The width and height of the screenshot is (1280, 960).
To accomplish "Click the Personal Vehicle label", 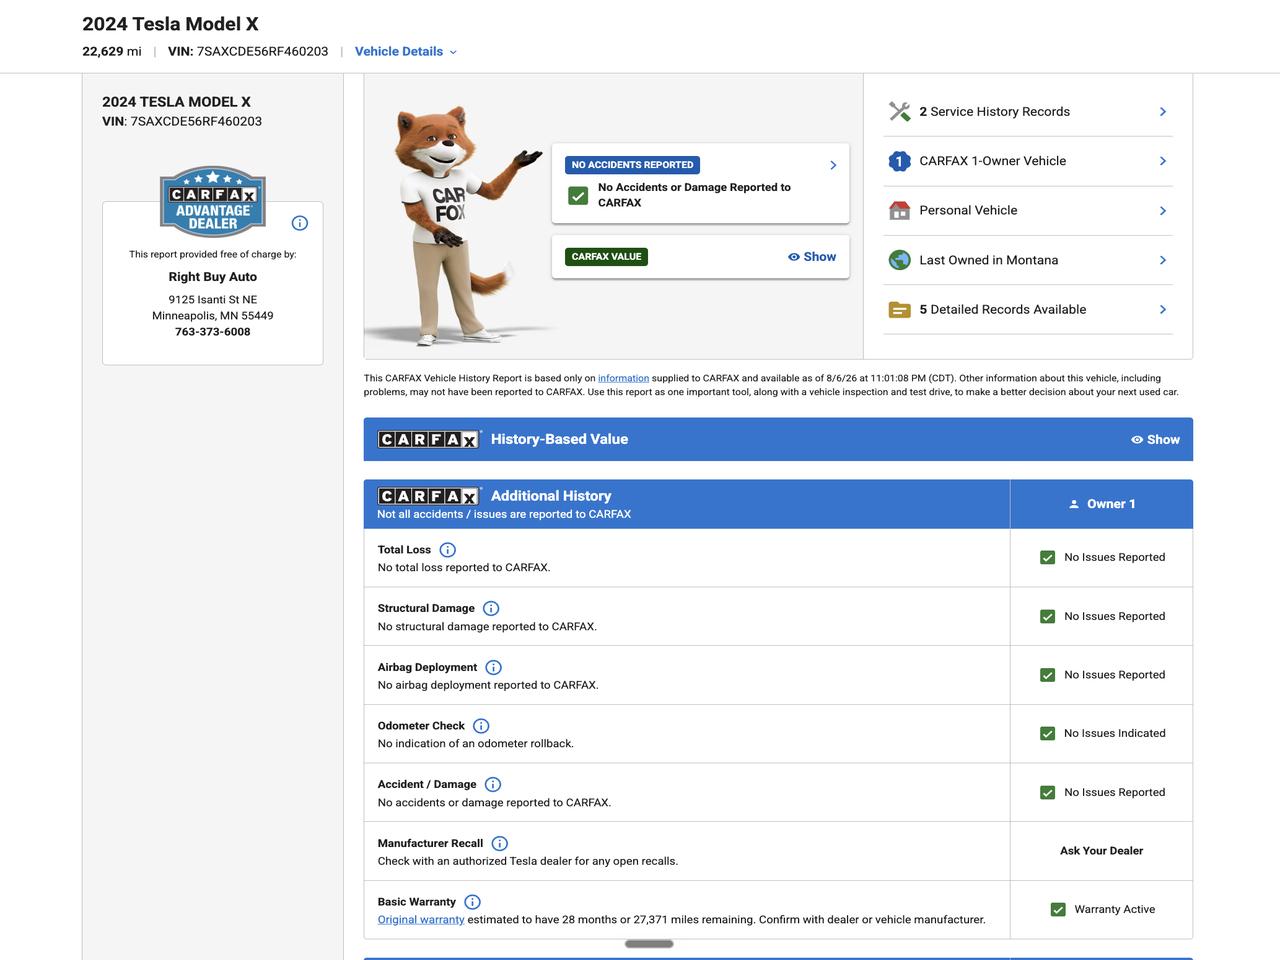I will 968,211.
